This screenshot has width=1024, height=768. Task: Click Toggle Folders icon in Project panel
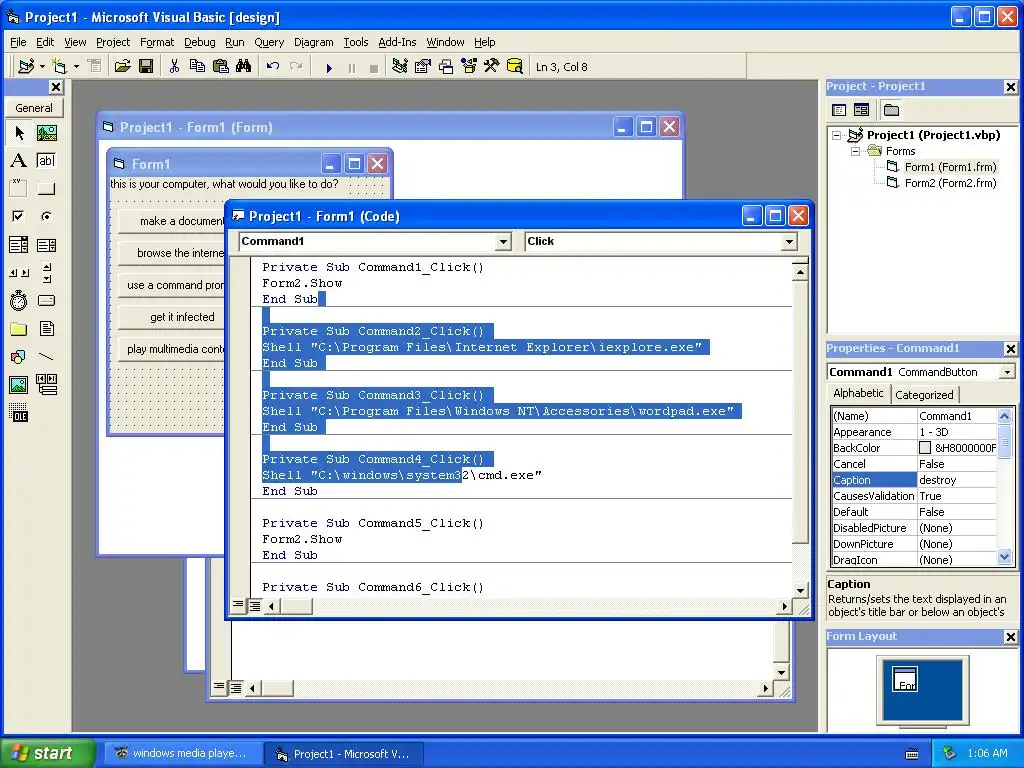pos(891,110)
